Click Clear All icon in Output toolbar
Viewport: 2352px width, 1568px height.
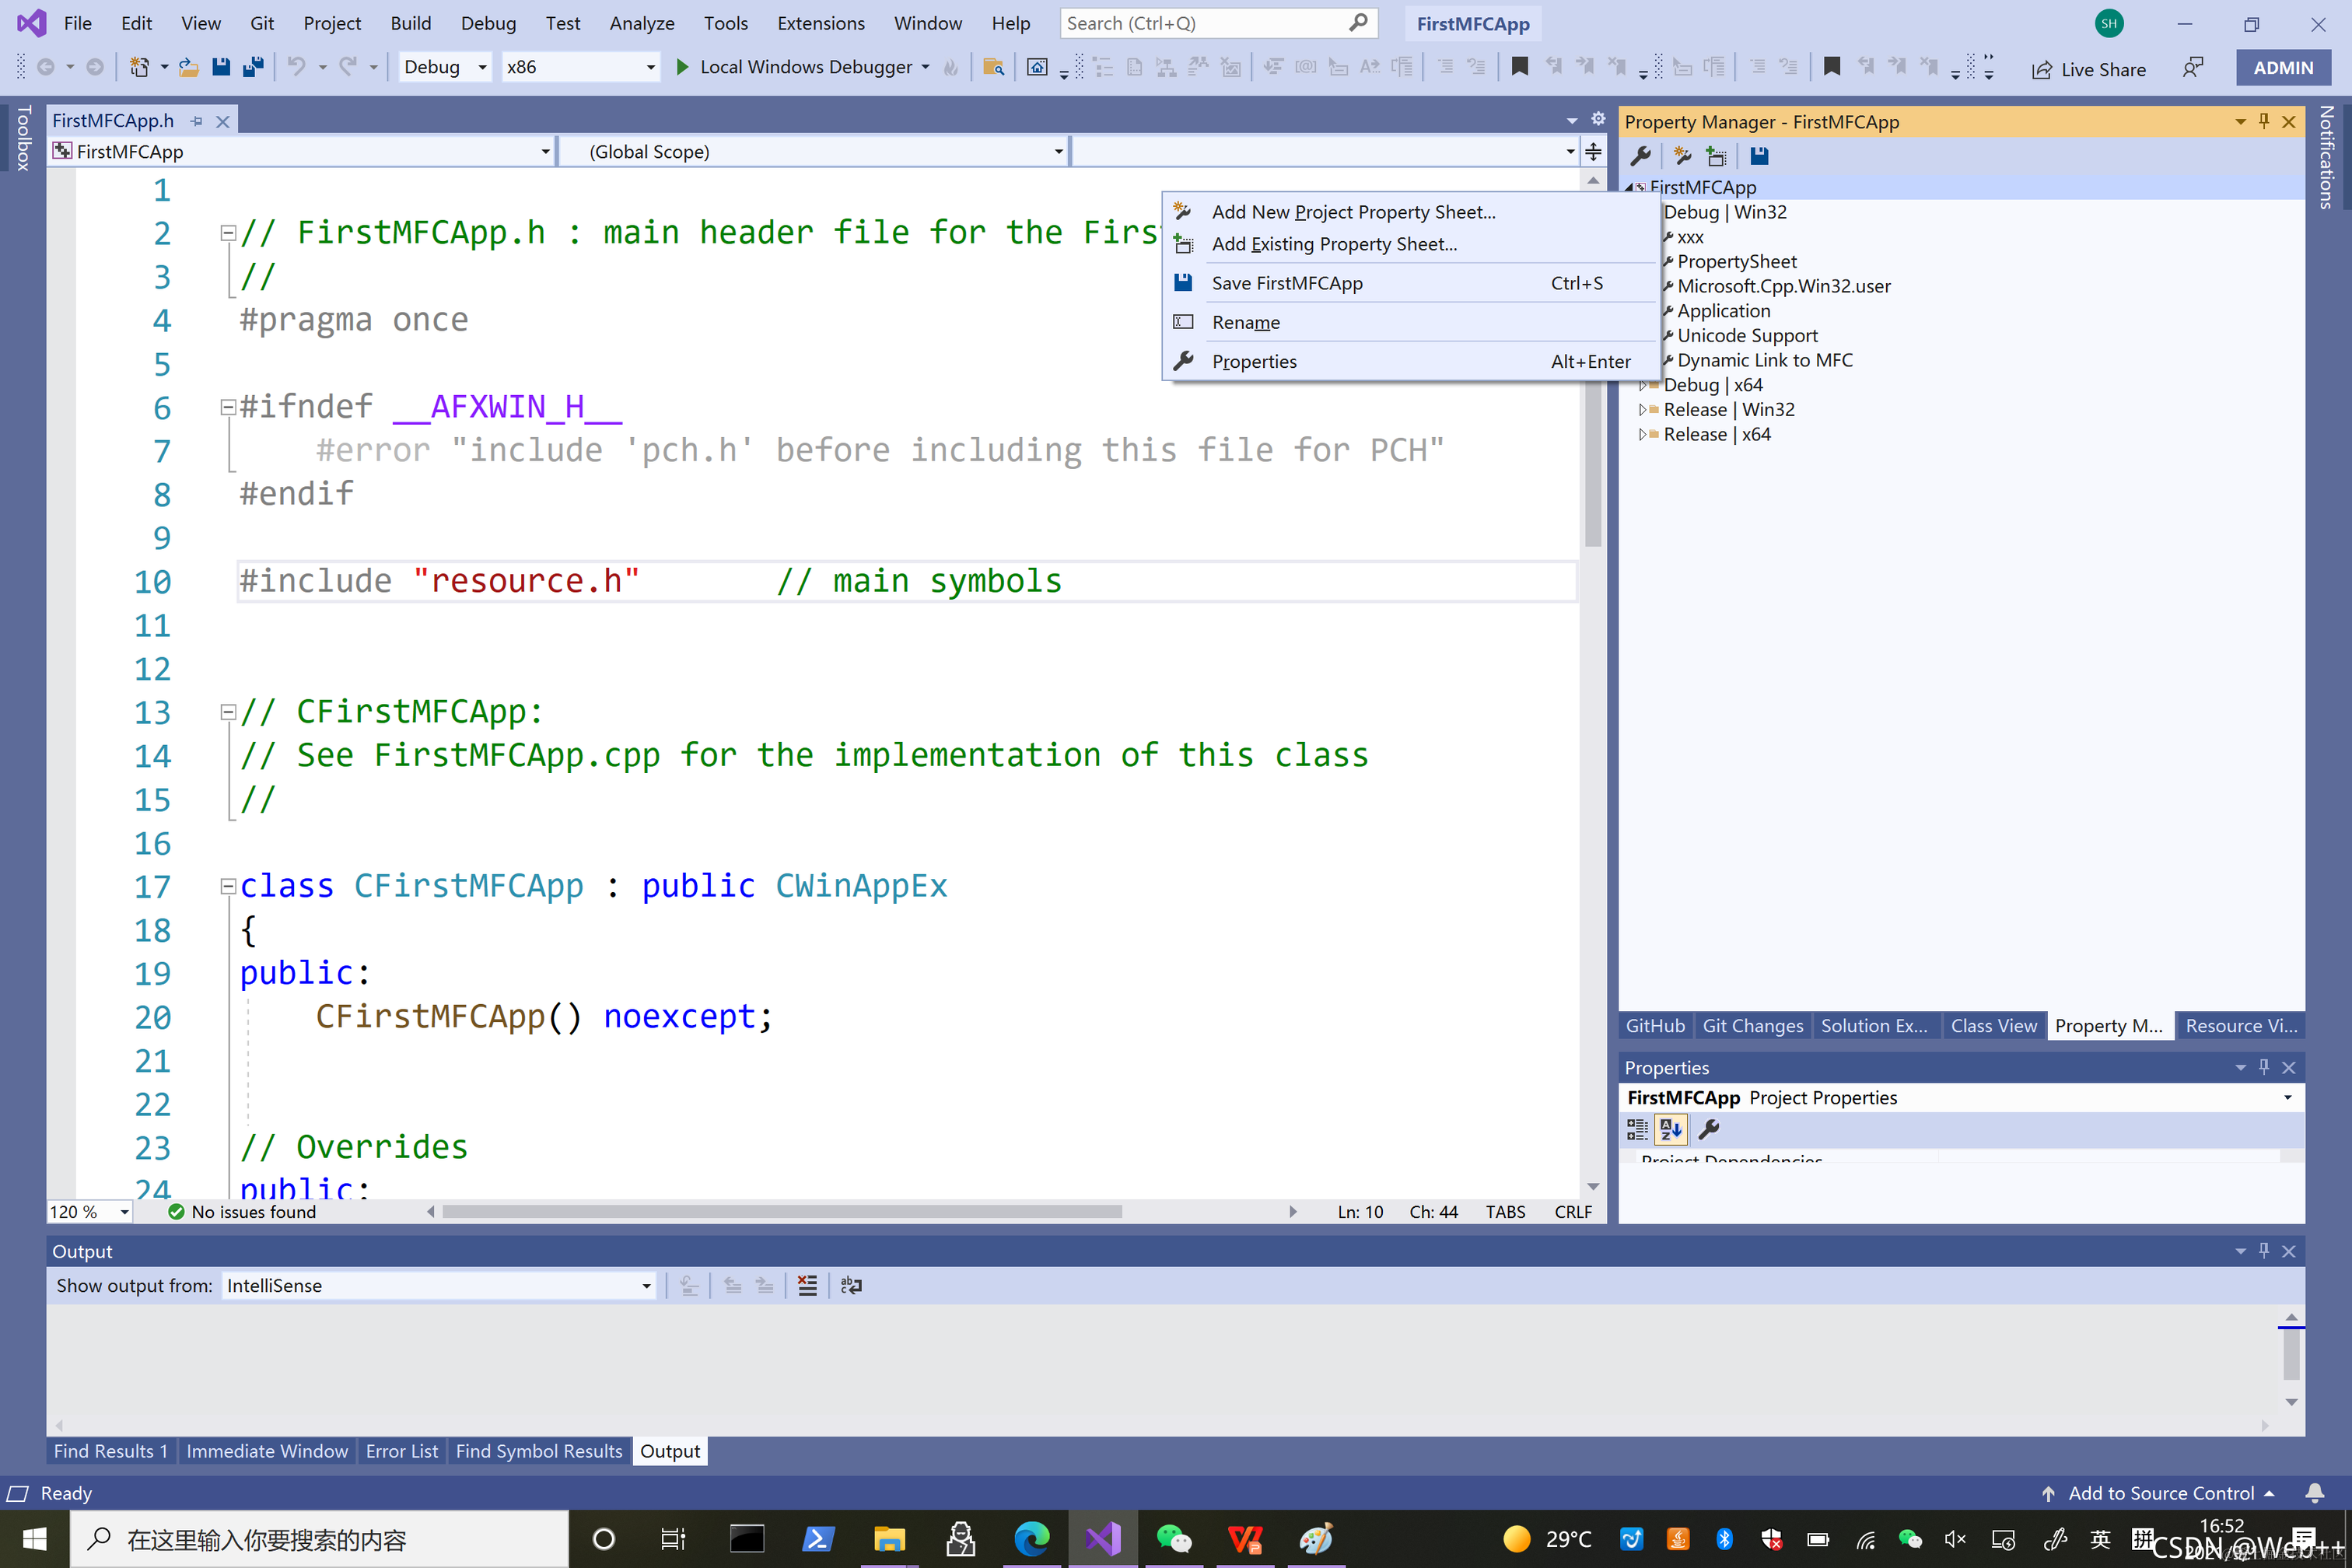tap(807, 1286)
